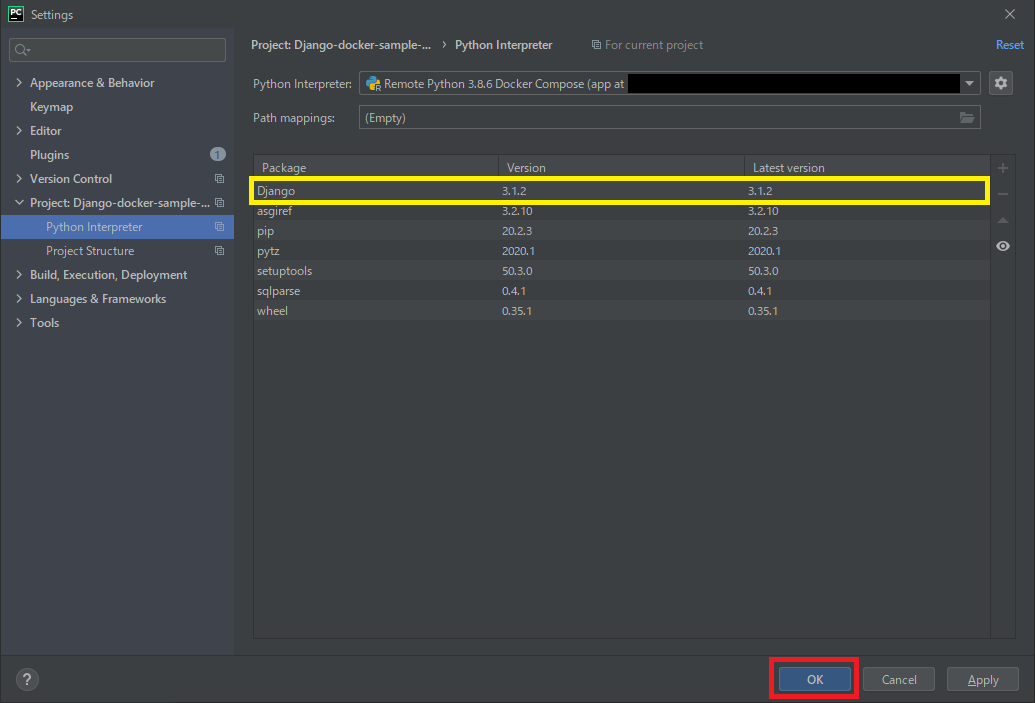Open the Path mappings folder browse icon
Viewport: 1035px width, 703px height.
966,117
